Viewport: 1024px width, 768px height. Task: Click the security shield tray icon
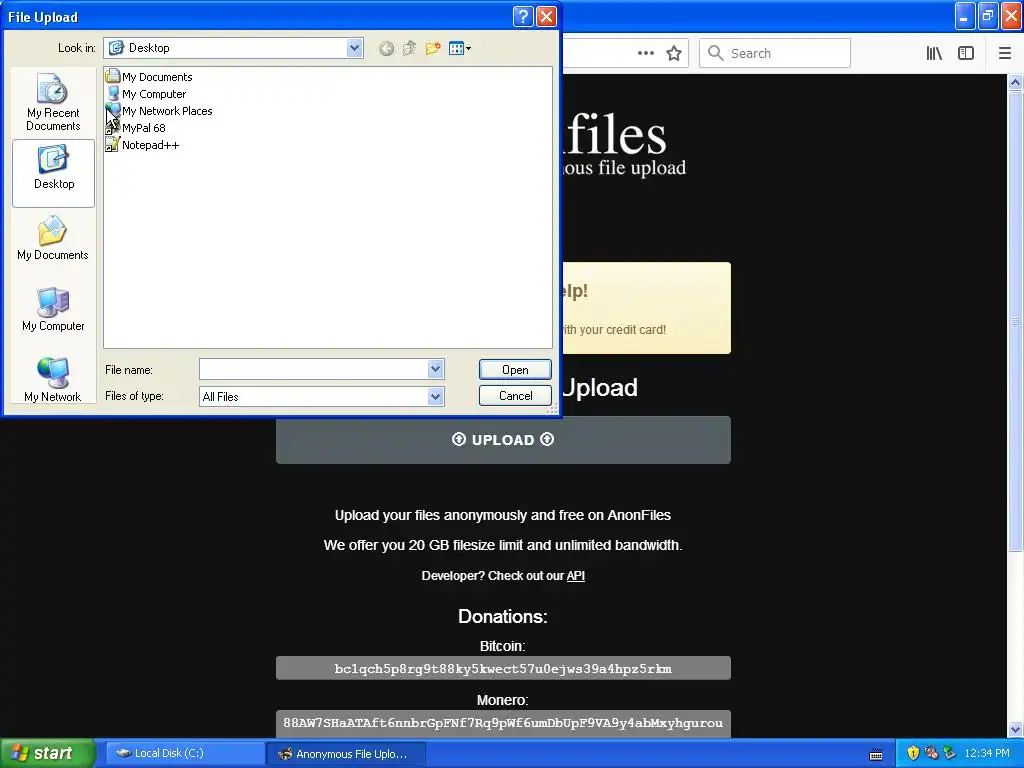pos(913,753)
